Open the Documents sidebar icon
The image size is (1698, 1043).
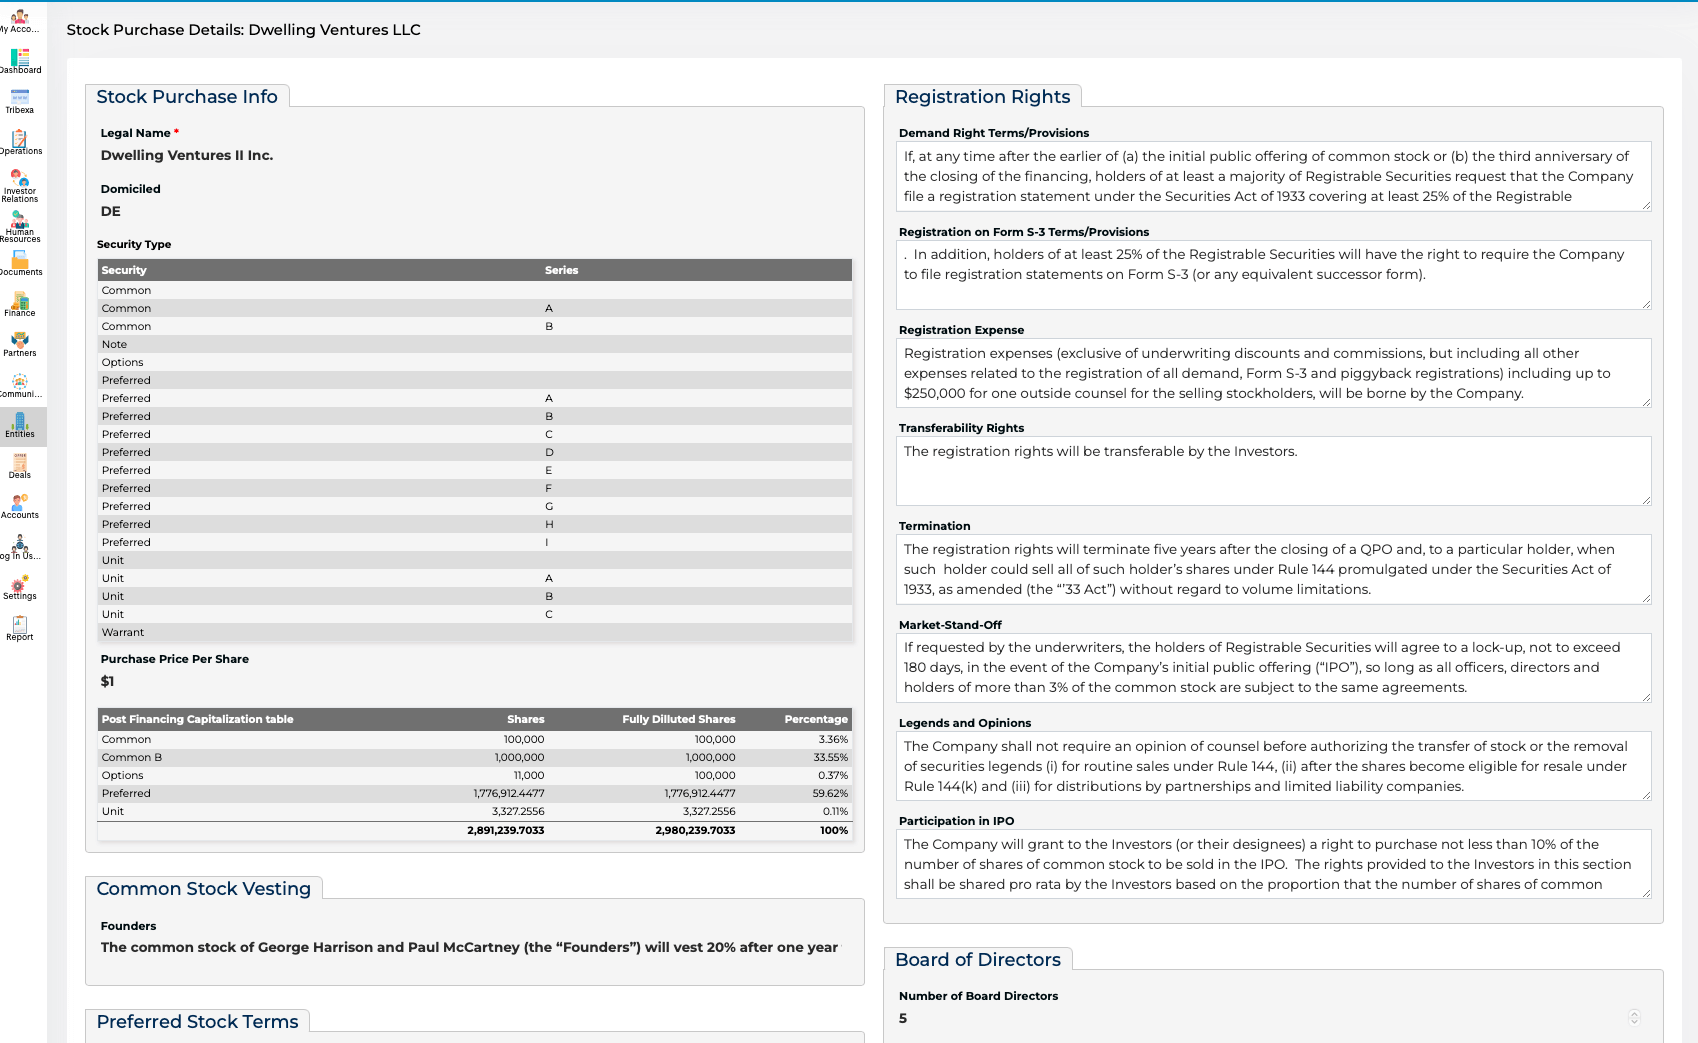coord(20,263)
